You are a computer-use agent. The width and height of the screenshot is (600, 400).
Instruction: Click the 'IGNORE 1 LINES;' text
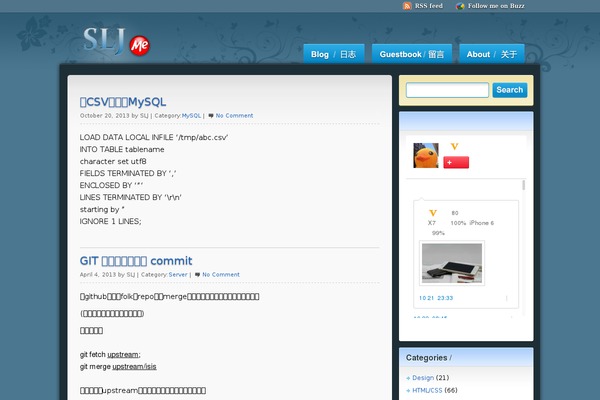click(111, 221)
